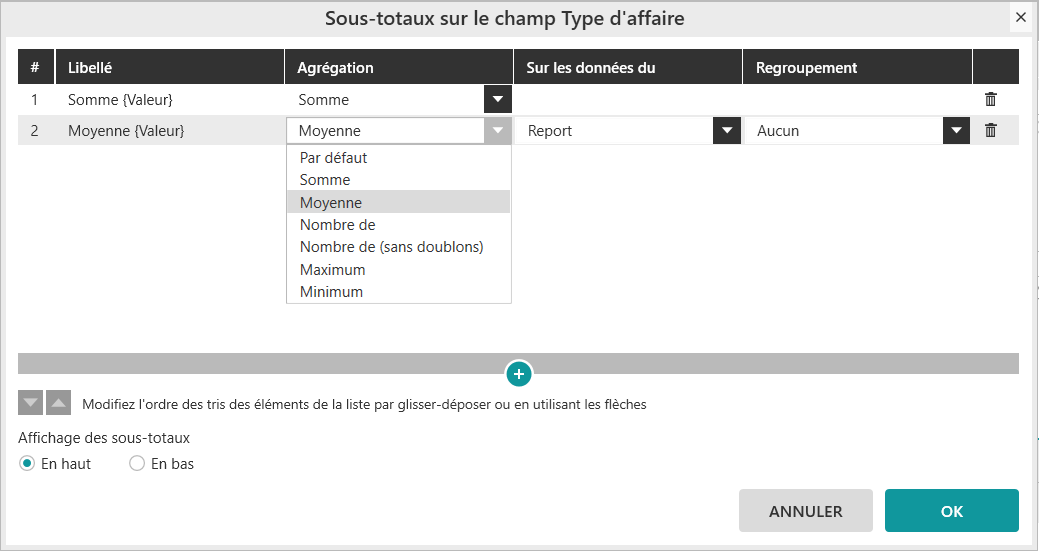Add a new subtotal with plus icon
Viewport: 1039px width, 552px height.
click(x=518, y=374)
